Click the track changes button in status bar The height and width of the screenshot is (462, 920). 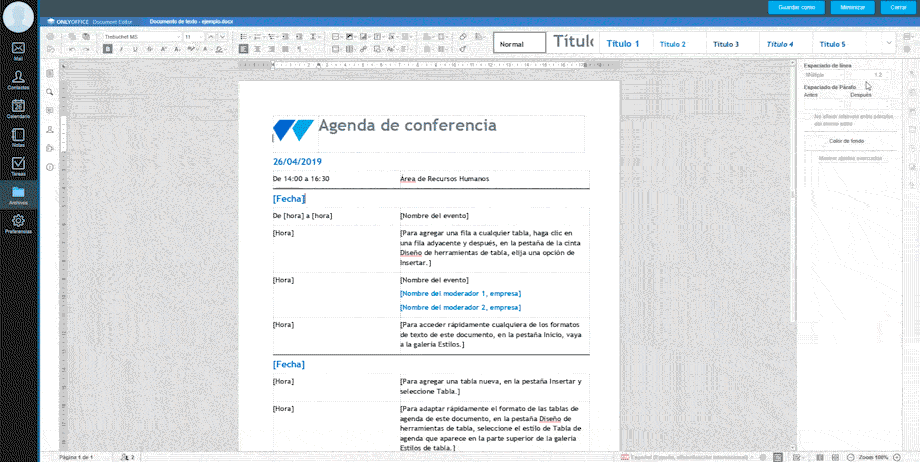796,457
